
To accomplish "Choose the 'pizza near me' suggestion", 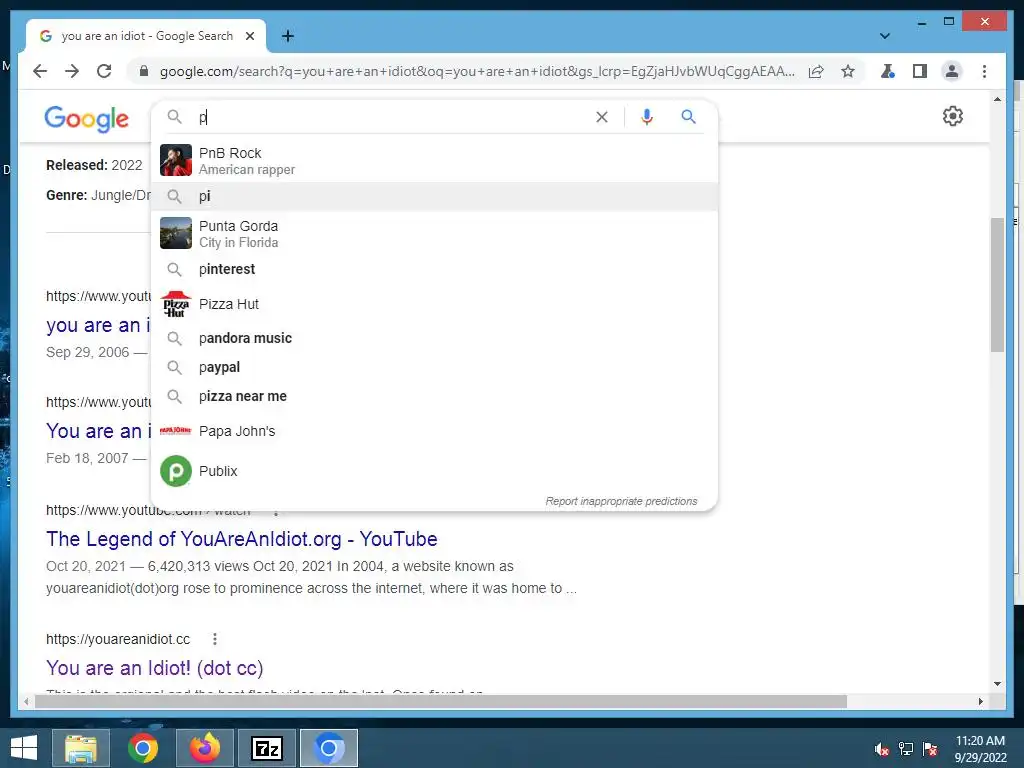I will click(x=434, y=396).
